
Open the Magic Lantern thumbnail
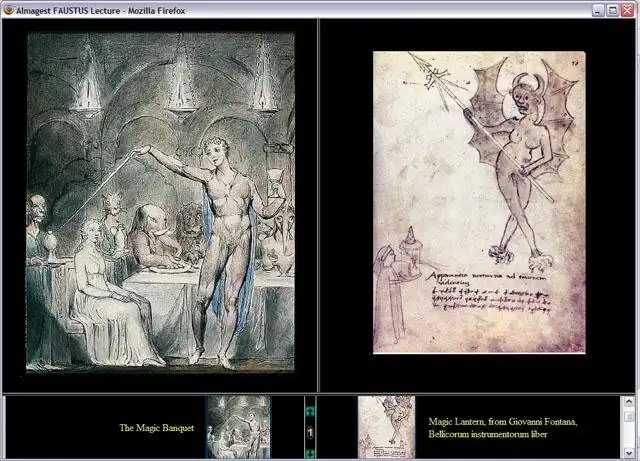tap(387, 427)
